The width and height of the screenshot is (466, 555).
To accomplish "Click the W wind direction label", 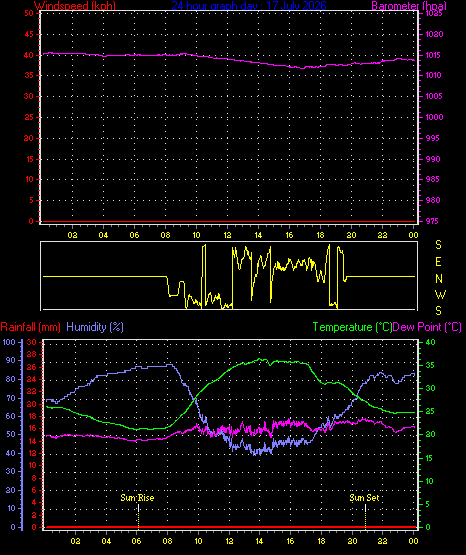I will click(440, 294).
